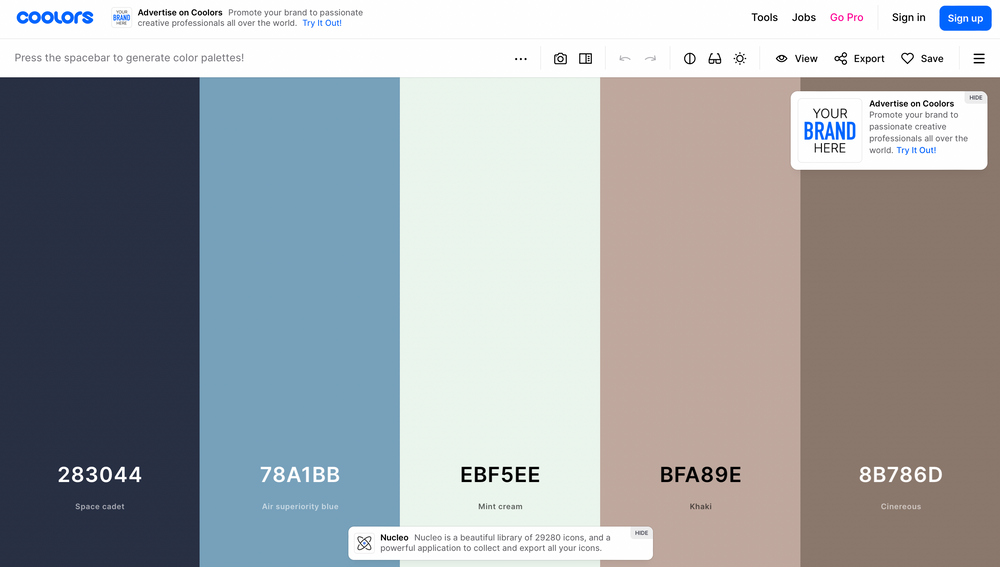
Task: Click the Coolors logo
Action: pos(55,17)
